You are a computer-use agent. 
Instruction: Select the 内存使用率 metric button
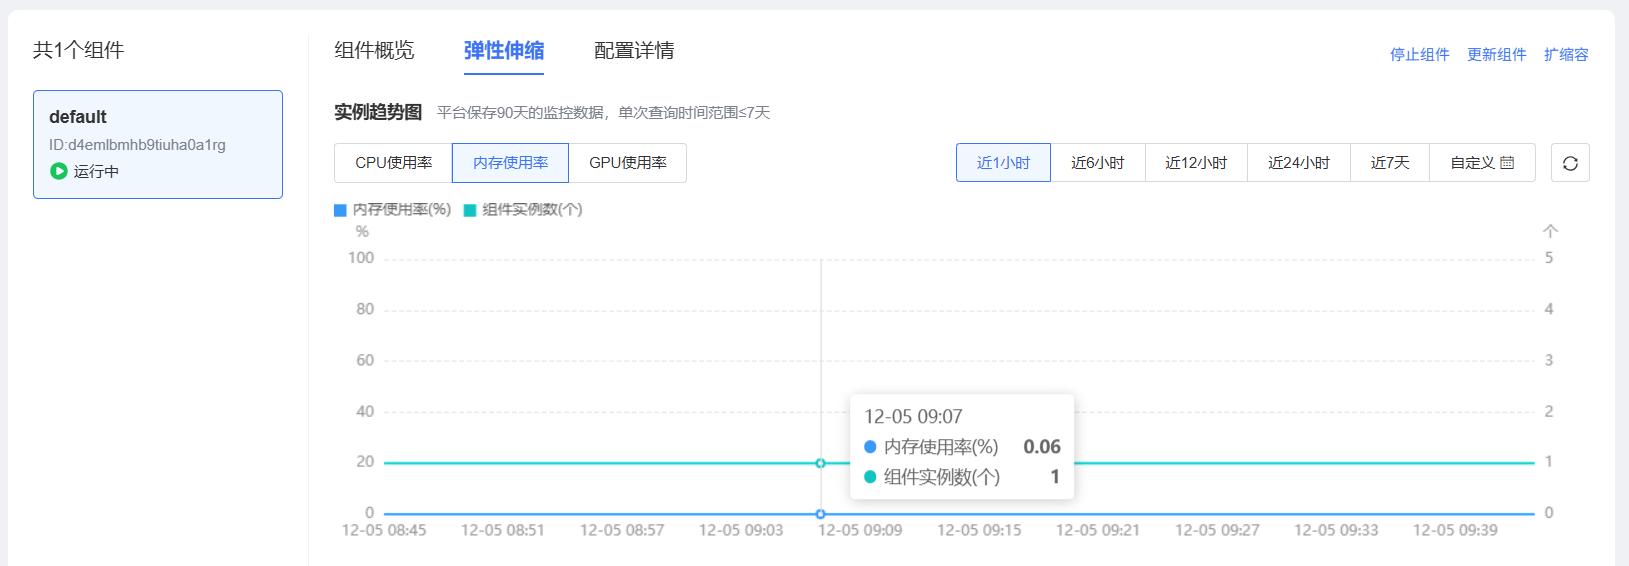[510, 163]
